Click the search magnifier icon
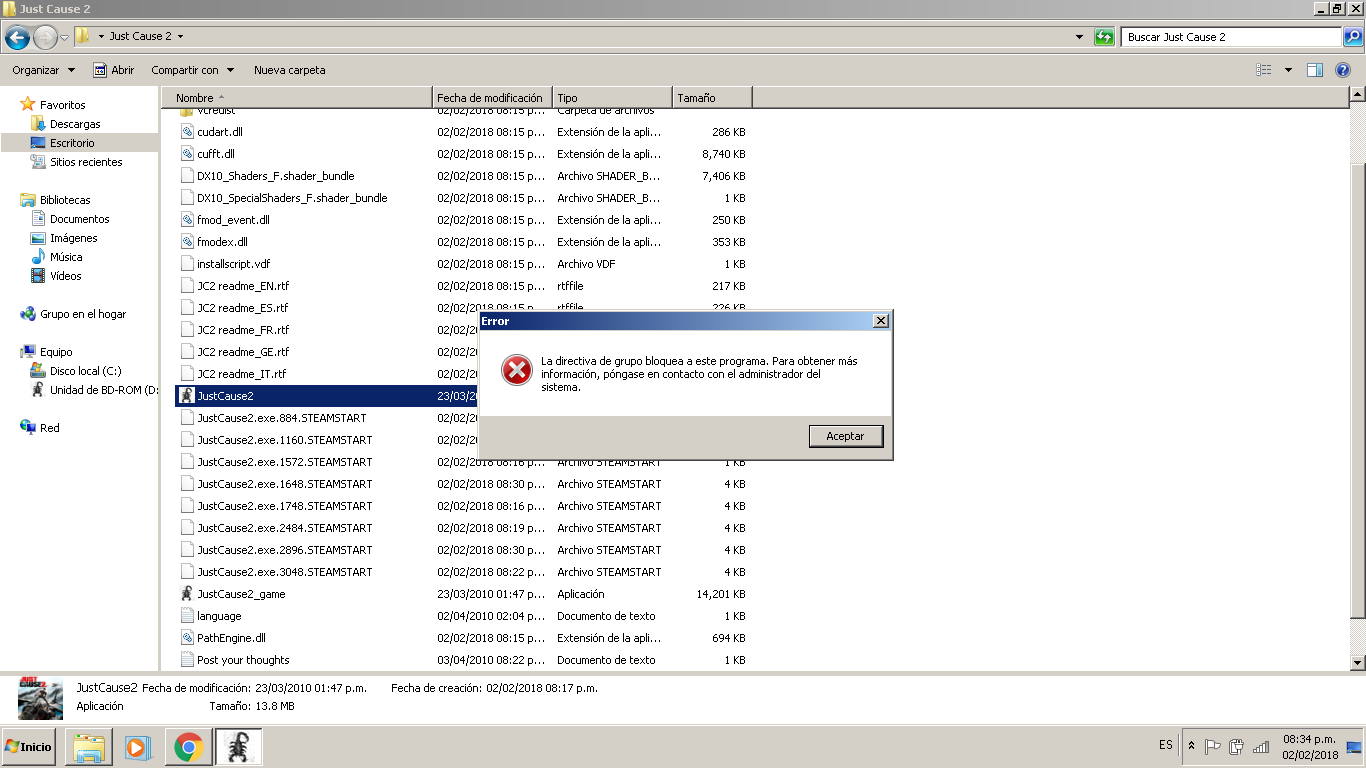The width and height of the screenshot is (1366, 768). pyautogui.click(x=1352, y=37)
